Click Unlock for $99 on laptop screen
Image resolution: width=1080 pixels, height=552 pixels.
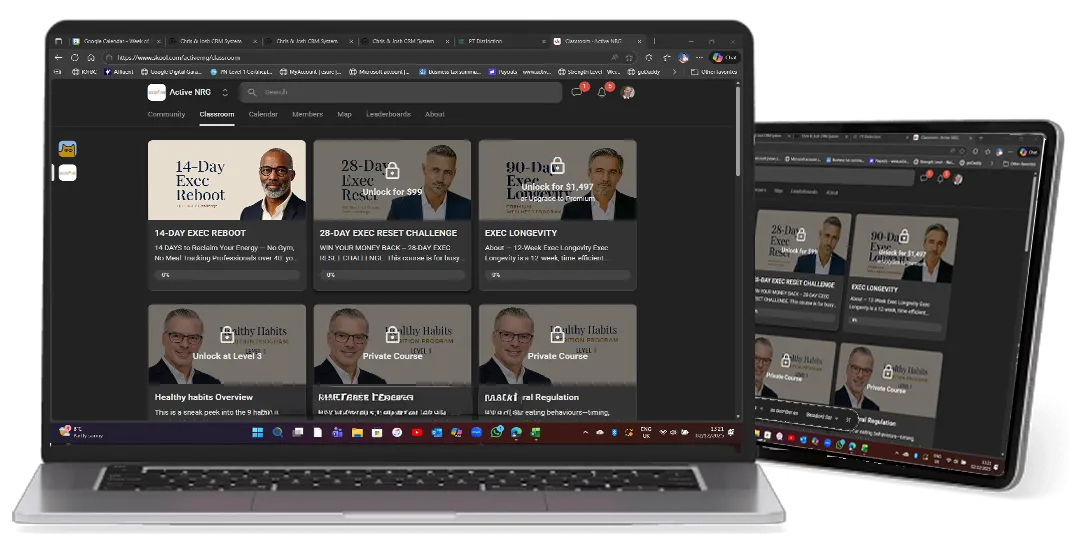[x=393, y=192]
